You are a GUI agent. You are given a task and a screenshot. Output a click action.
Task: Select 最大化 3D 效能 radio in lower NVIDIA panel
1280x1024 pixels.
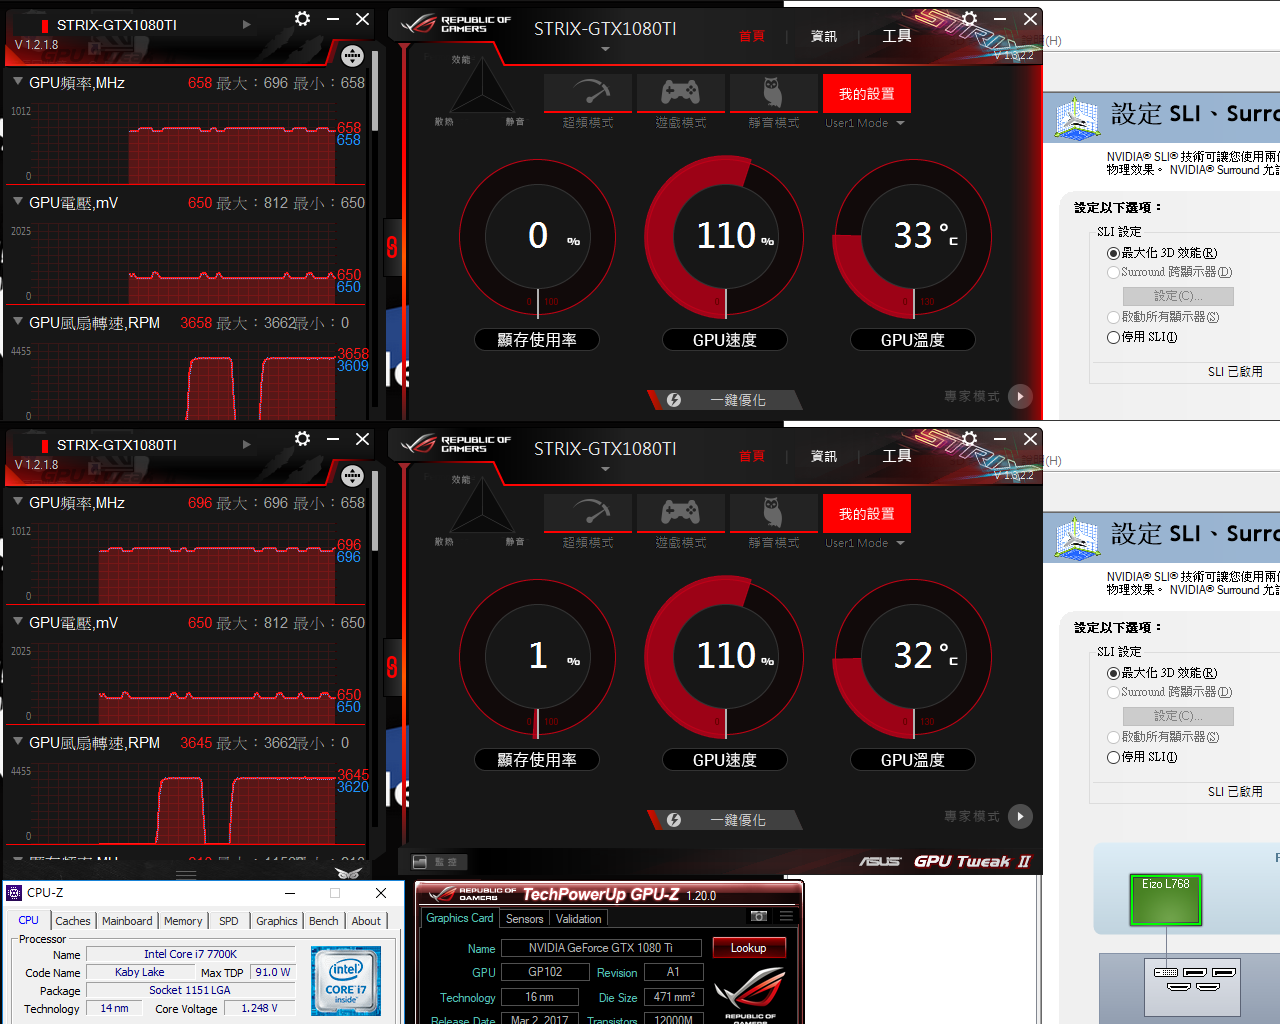(x=1113, y=673)
